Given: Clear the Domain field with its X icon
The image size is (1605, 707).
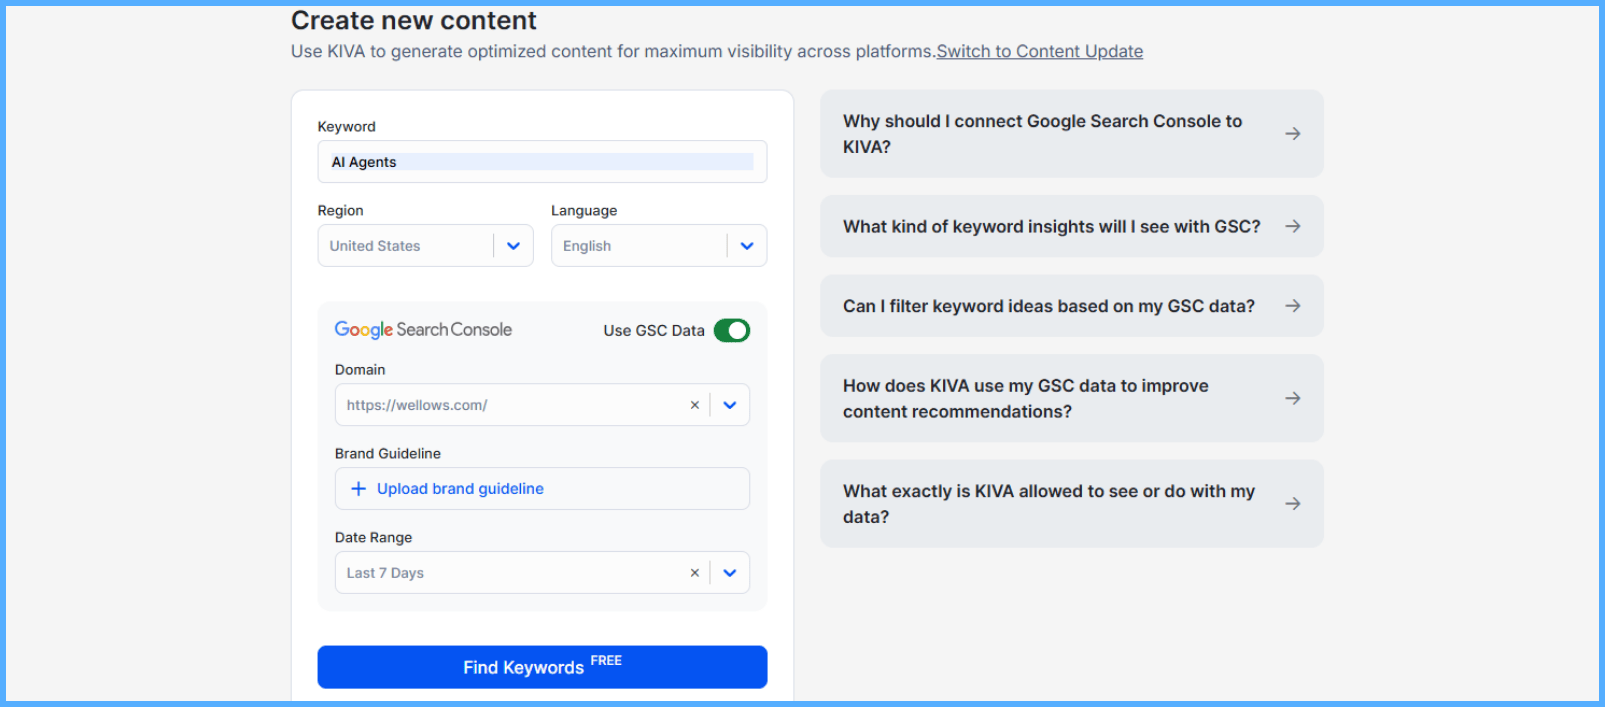Looking at the screenshot, I should [x=694, y=405].
